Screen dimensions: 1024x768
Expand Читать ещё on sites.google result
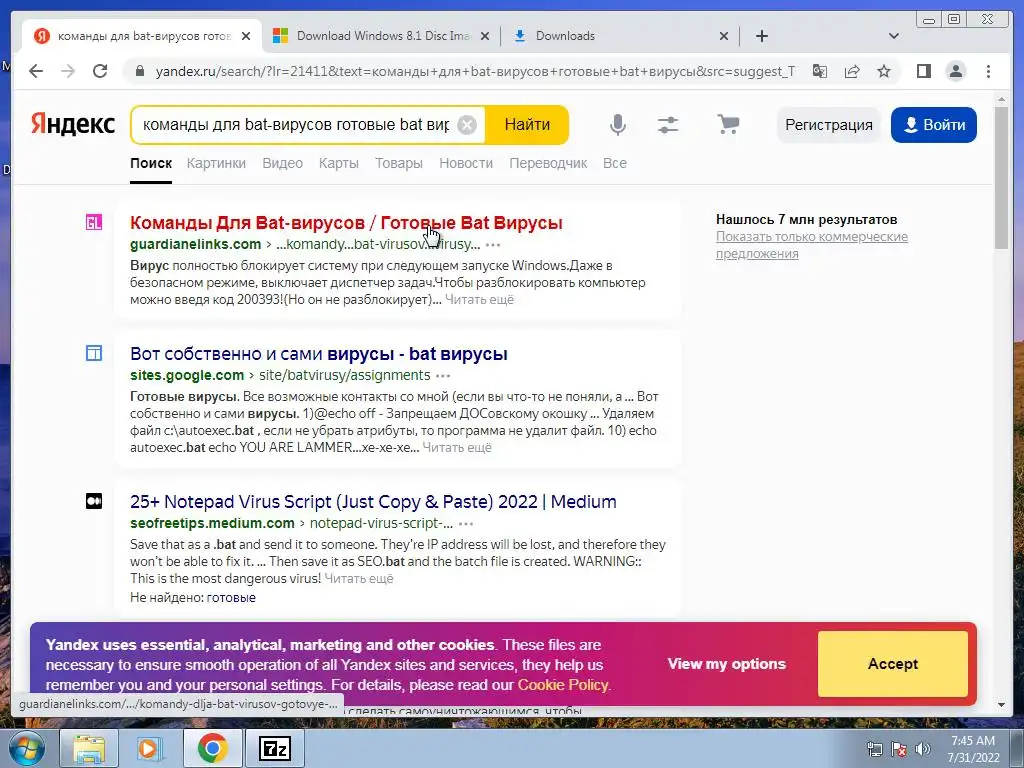(456, 447)
